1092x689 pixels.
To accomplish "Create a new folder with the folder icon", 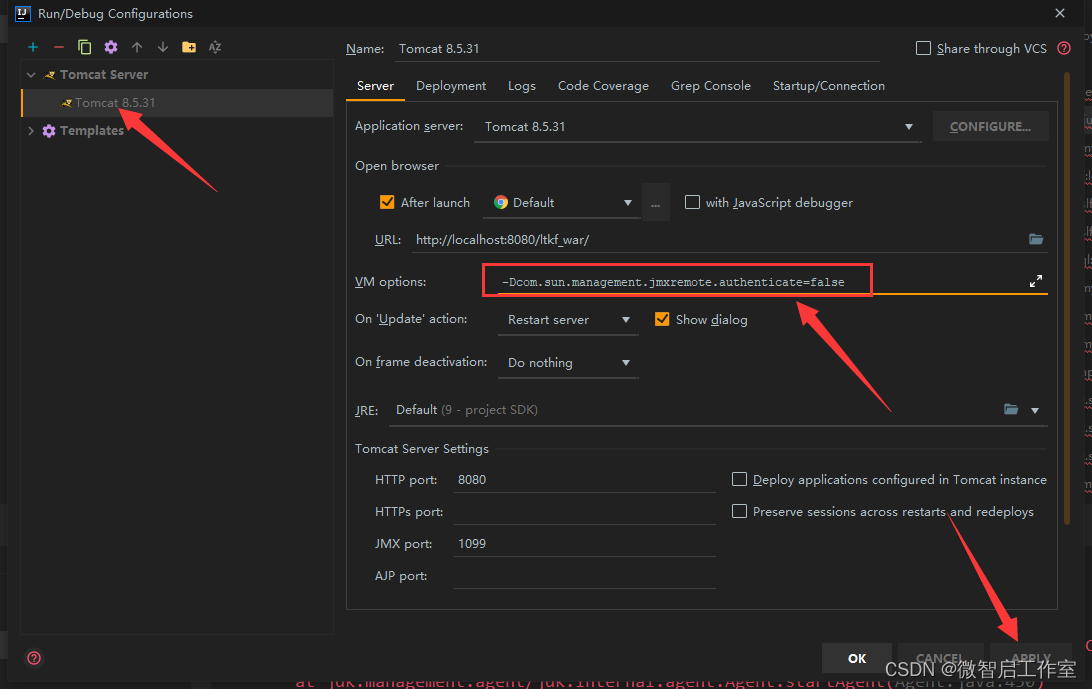I will coord(189,47).
